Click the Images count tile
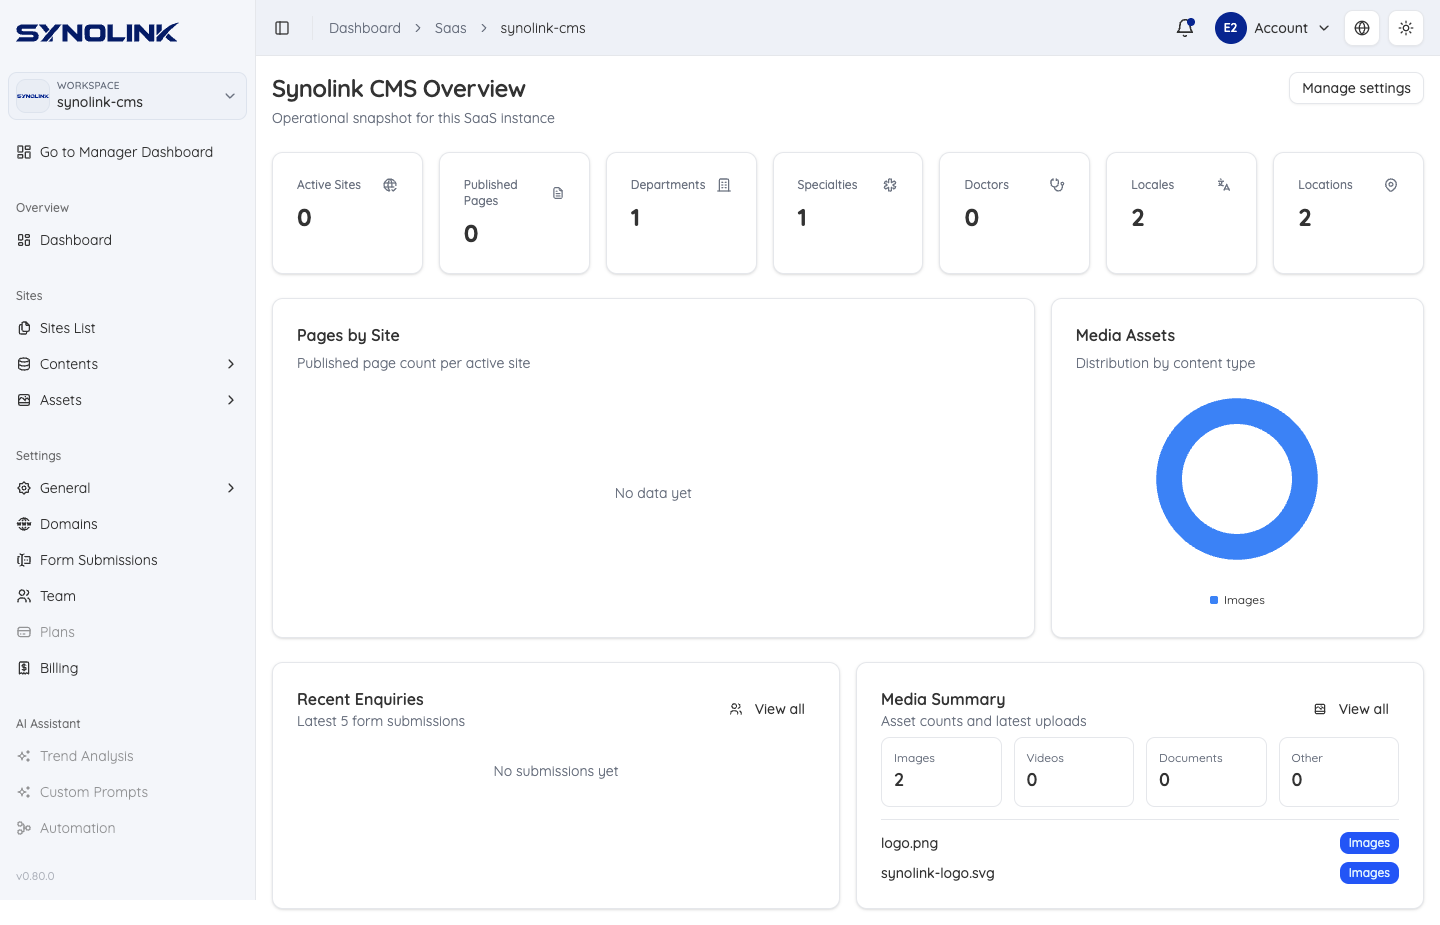 point(941,772)
